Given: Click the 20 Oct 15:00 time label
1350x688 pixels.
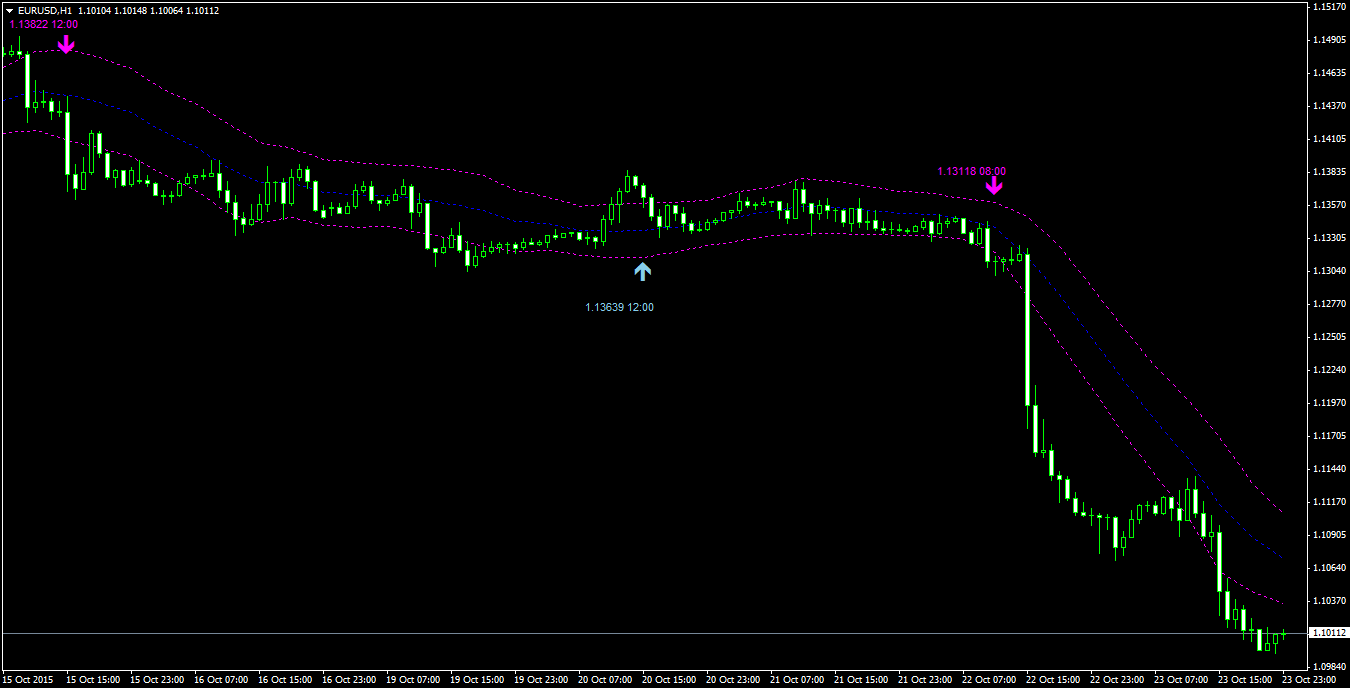Looking at the screenshot, I should [x=669, y=679].
